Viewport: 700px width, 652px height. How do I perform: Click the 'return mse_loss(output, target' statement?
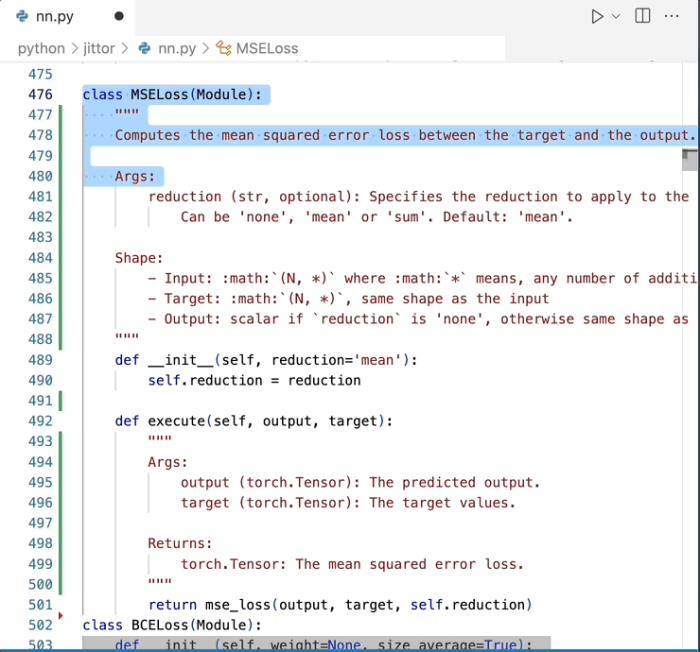pyautogui.click(x=340, y=605)
